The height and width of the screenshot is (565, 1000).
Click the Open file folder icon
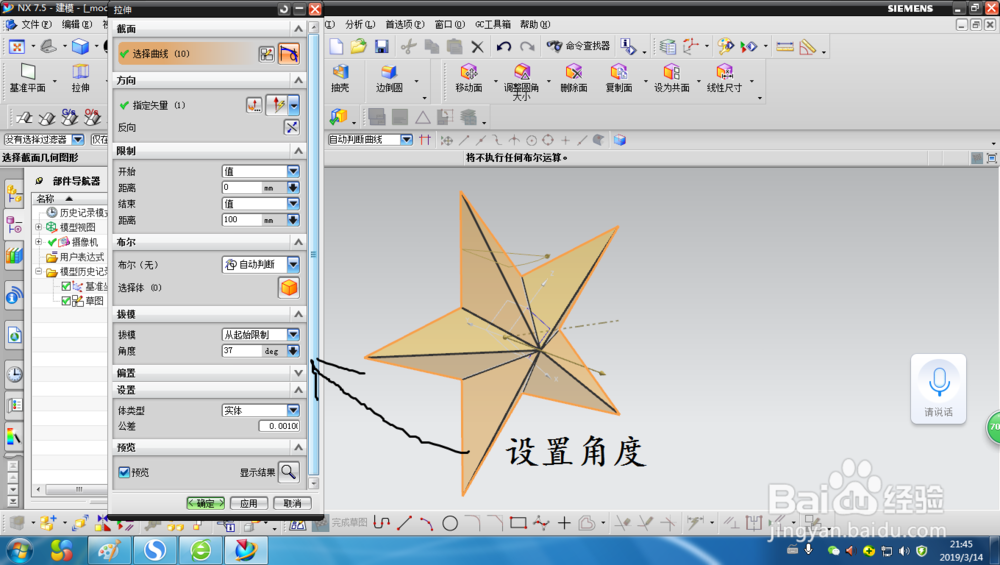[x=358, y=46]
